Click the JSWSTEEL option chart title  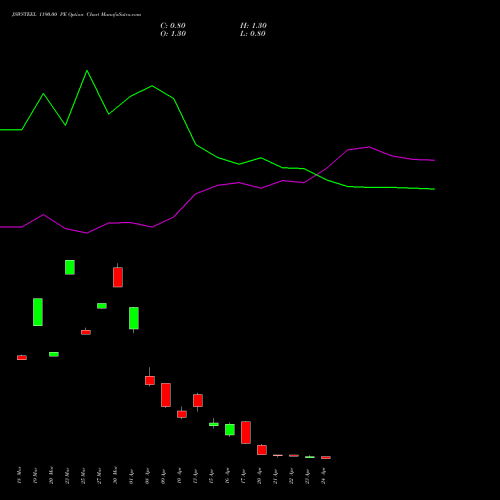pyautogui.click(x=76, y=15)
